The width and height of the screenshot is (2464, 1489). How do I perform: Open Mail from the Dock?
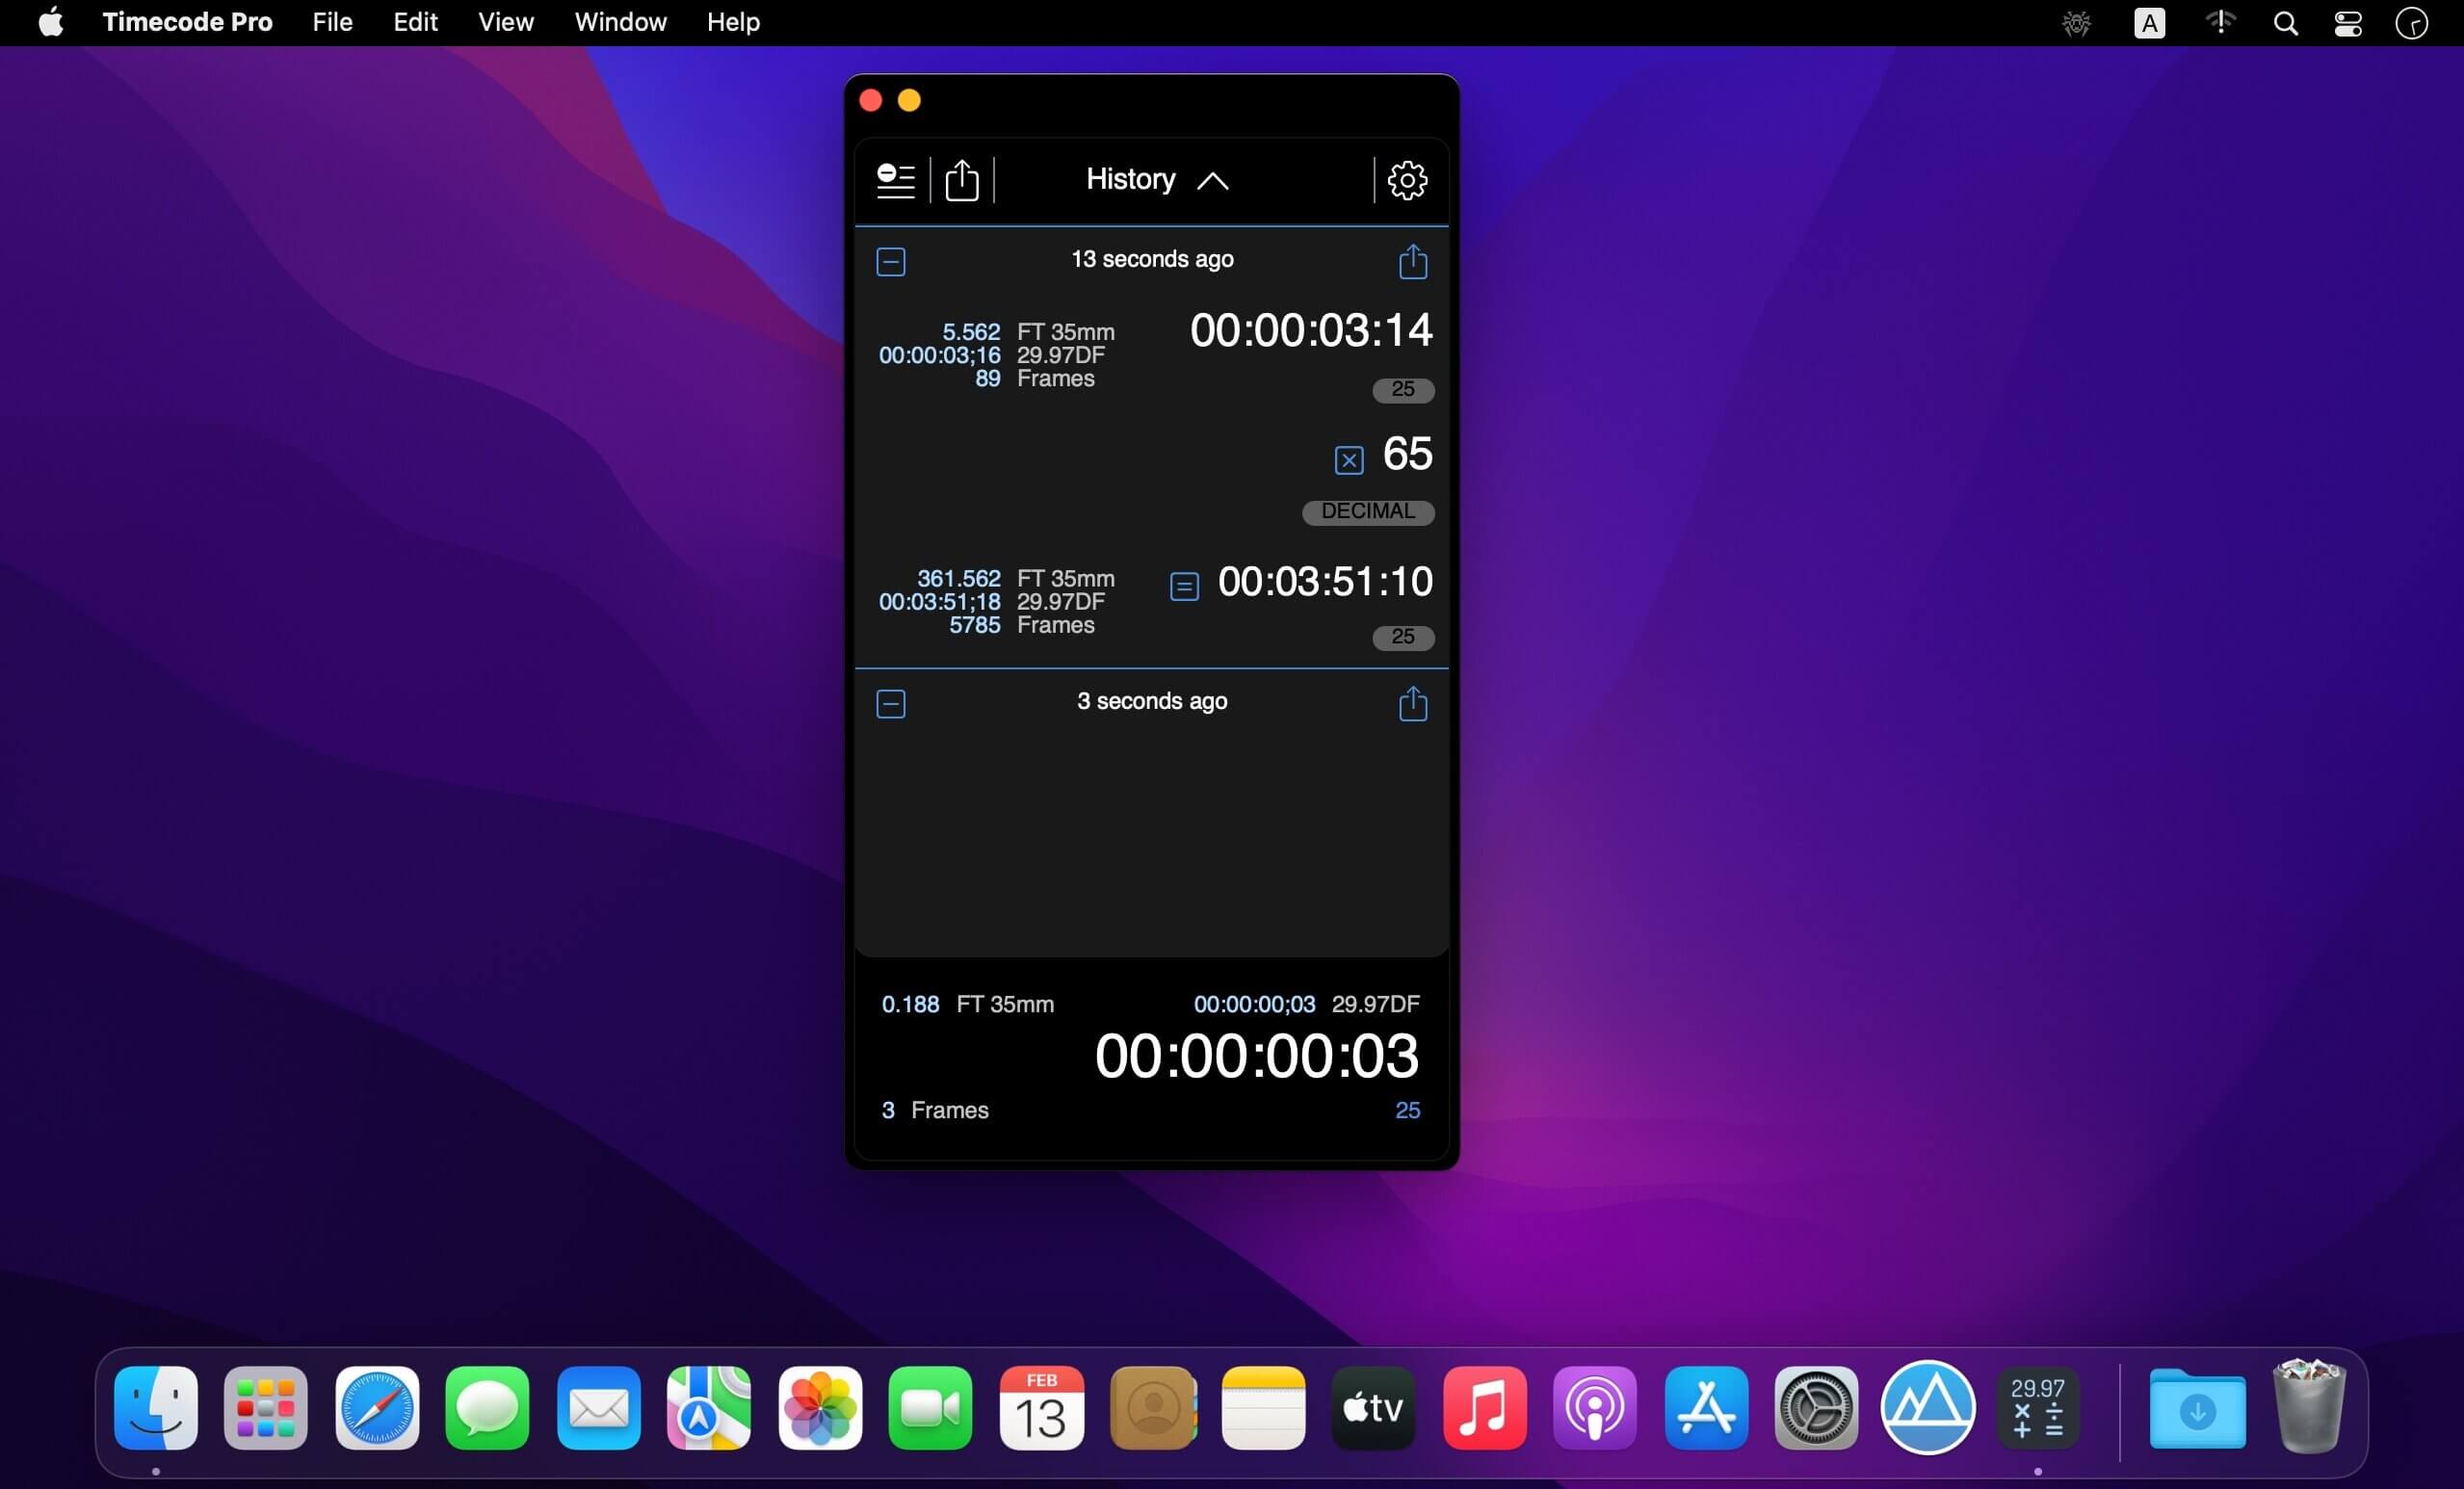tap(598, 1407)
